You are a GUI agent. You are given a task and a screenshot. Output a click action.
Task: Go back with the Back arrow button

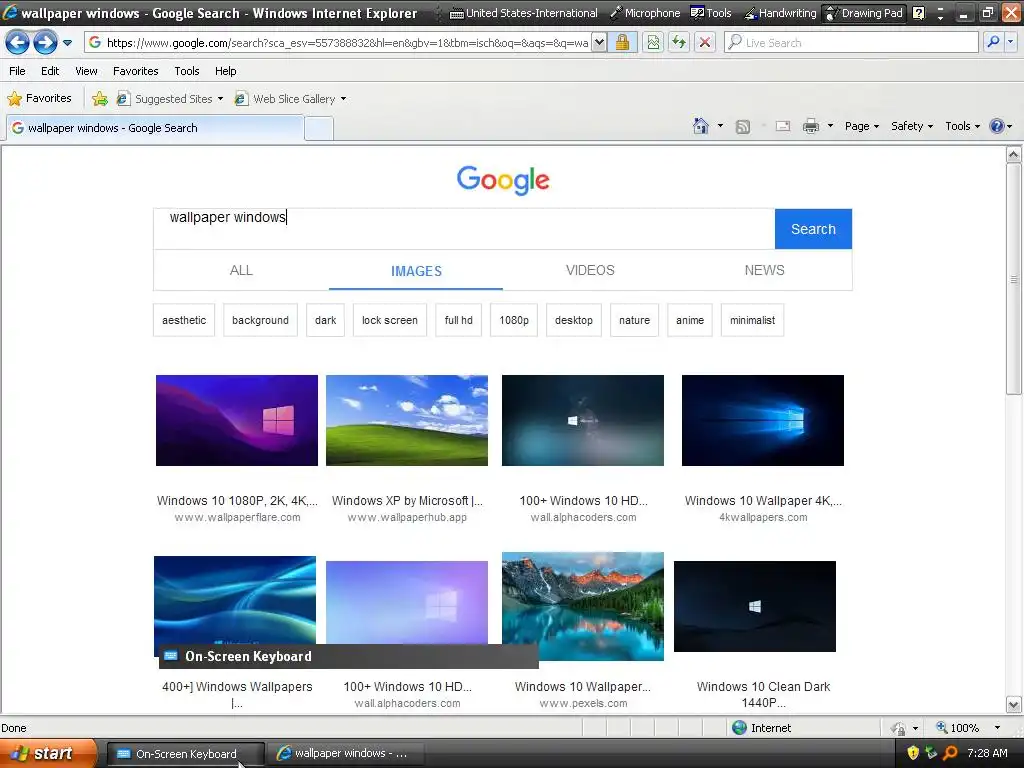pos(18,42)
